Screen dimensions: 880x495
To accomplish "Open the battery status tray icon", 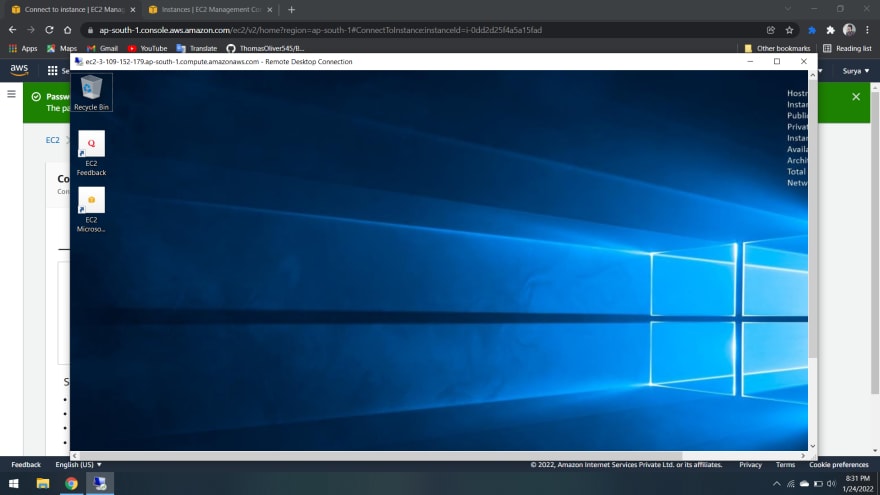I will (818, 484).
